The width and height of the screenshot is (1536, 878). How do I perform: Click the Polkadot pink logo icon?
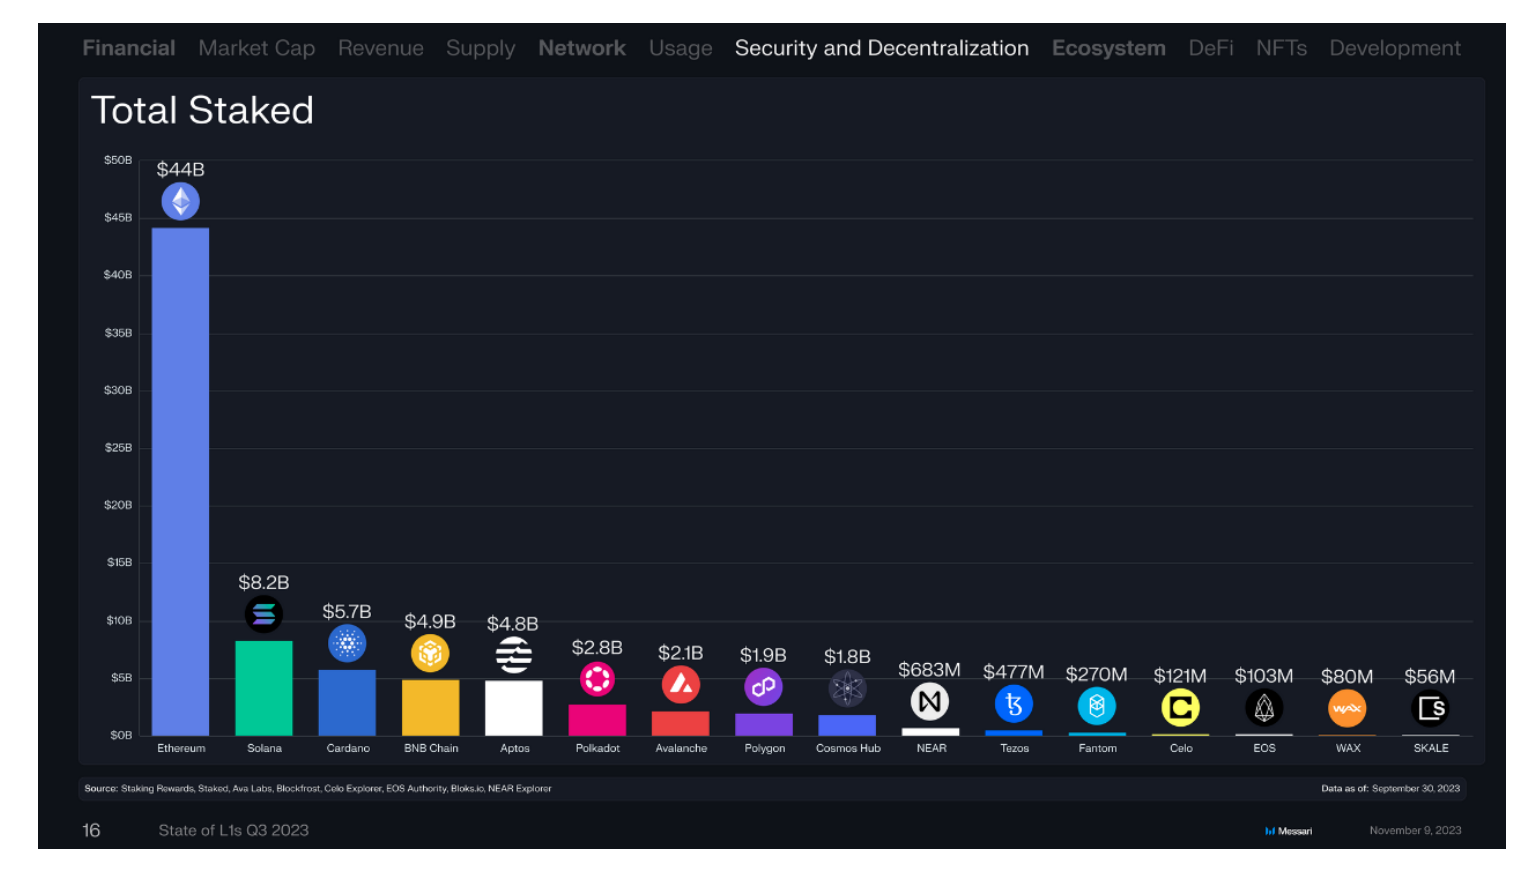pos(597,680)
